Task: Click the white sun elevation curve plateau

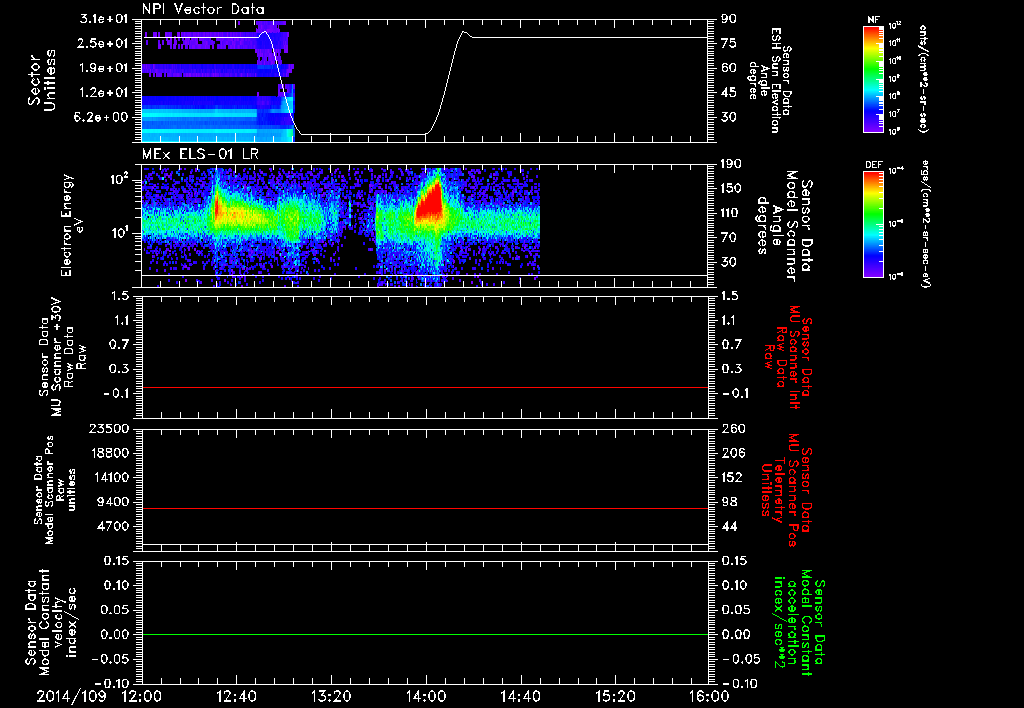Action: coord(588,37)
